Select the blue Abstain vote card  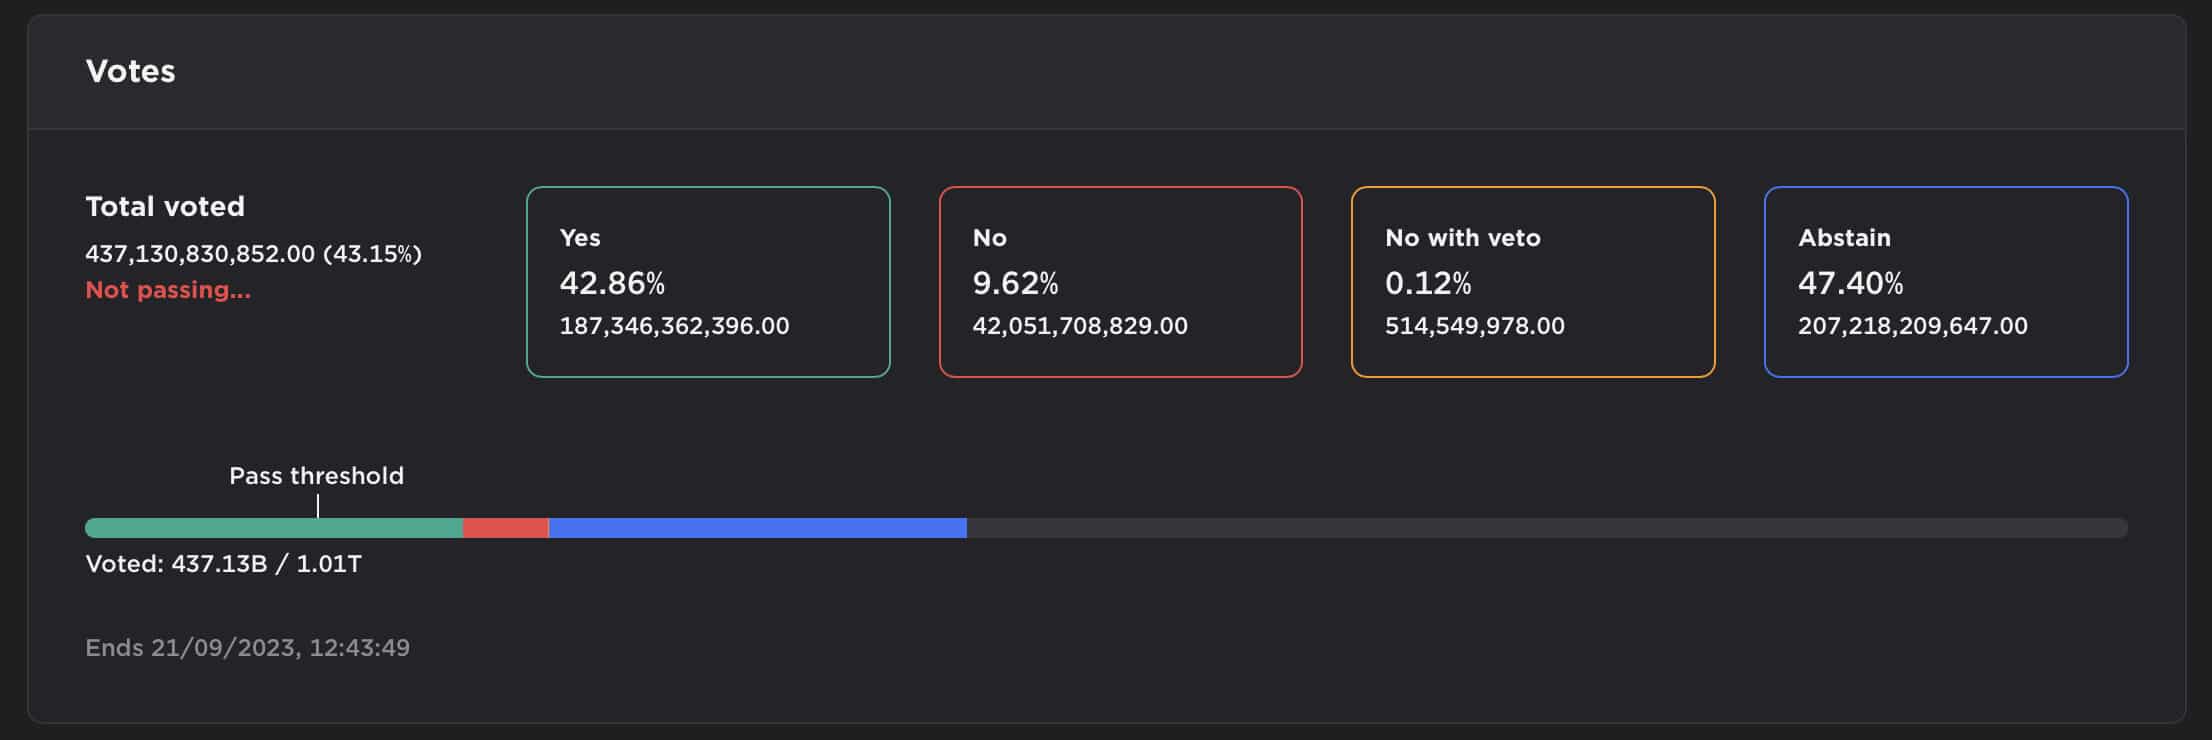[1945, 281]
